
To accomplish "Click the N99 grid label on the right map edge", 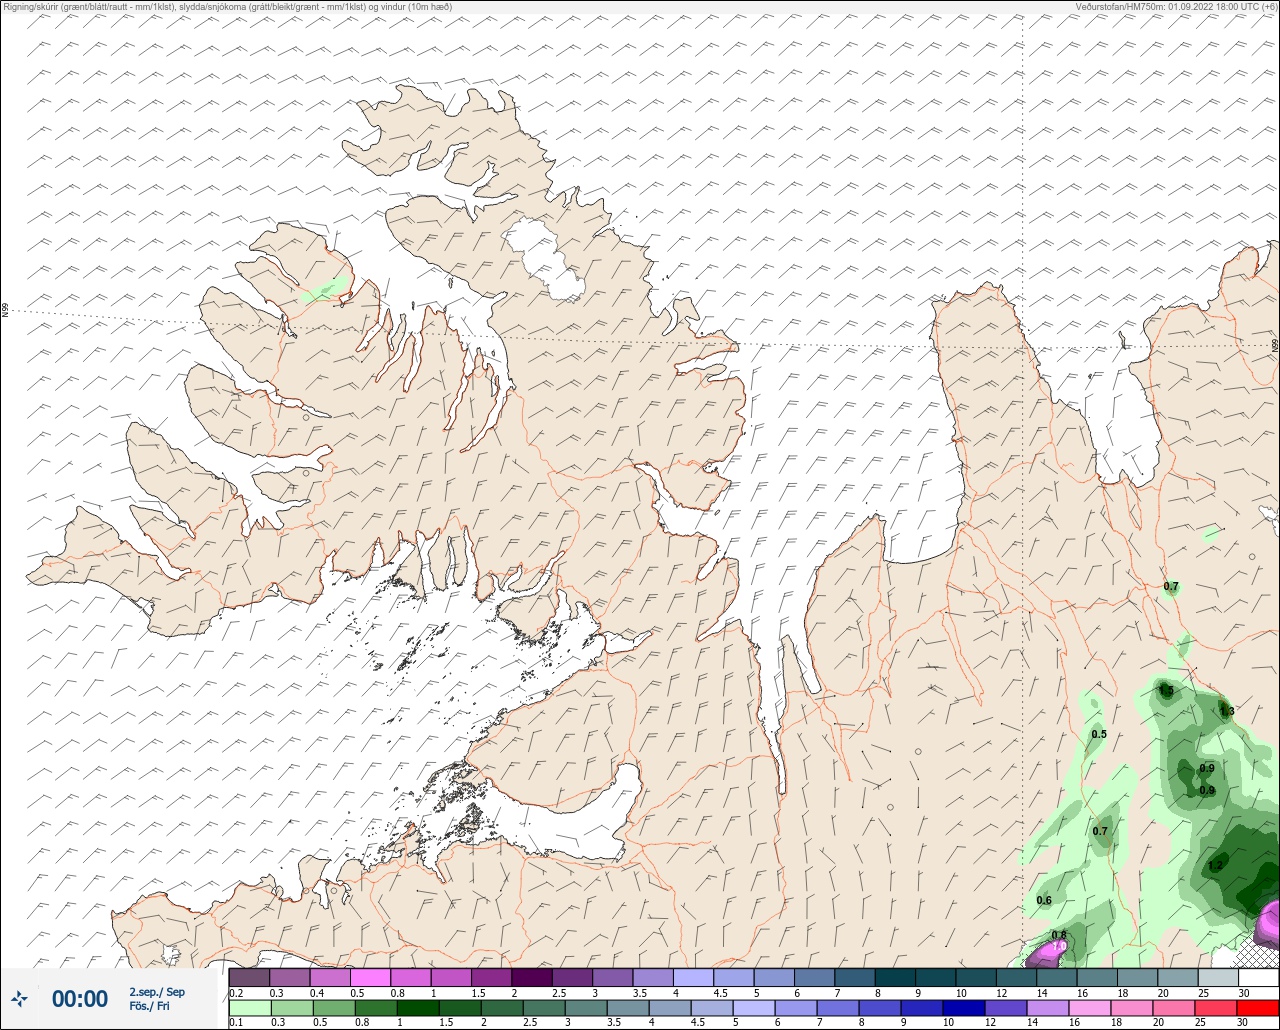I will [x=1275, y=345].
